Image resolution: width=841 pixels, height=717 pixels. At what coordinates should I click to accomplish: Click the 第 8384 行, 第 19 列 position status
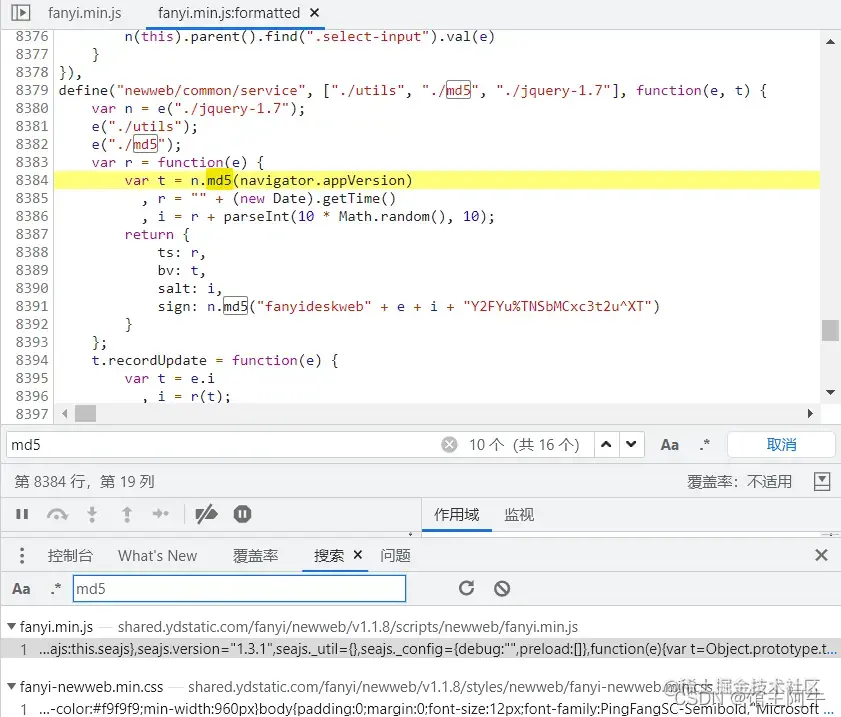click(x=85, y=482)
